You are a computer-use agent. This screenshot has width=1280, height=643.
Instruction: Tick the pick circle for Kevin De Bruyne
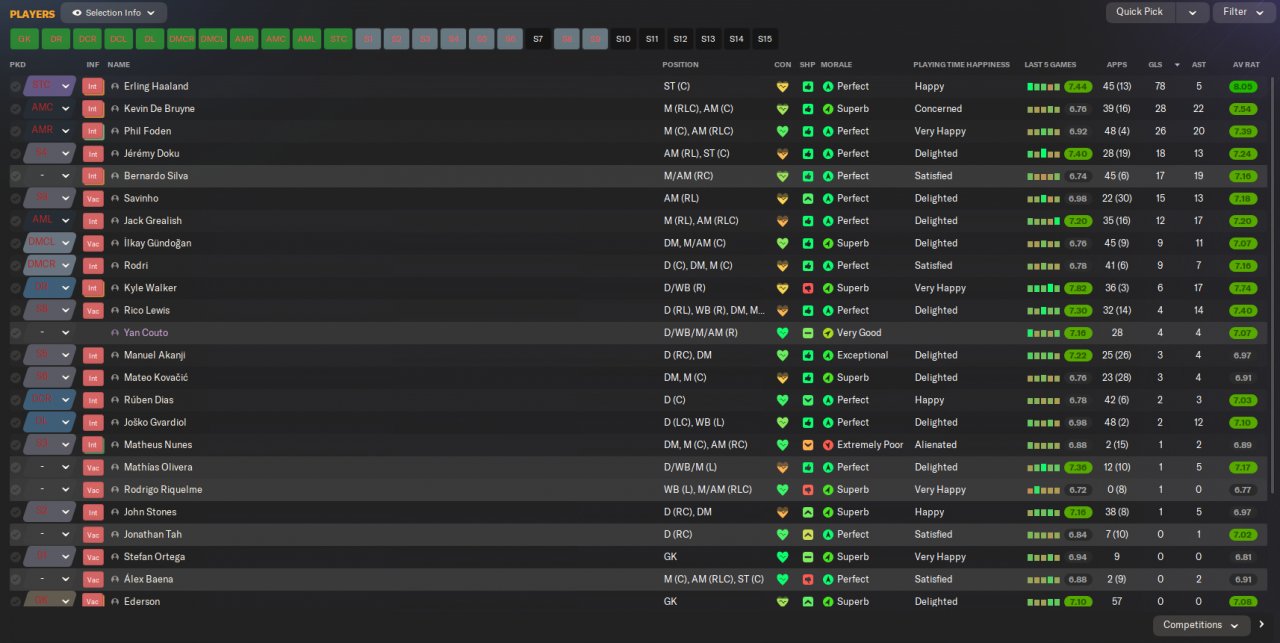point(15,109)
